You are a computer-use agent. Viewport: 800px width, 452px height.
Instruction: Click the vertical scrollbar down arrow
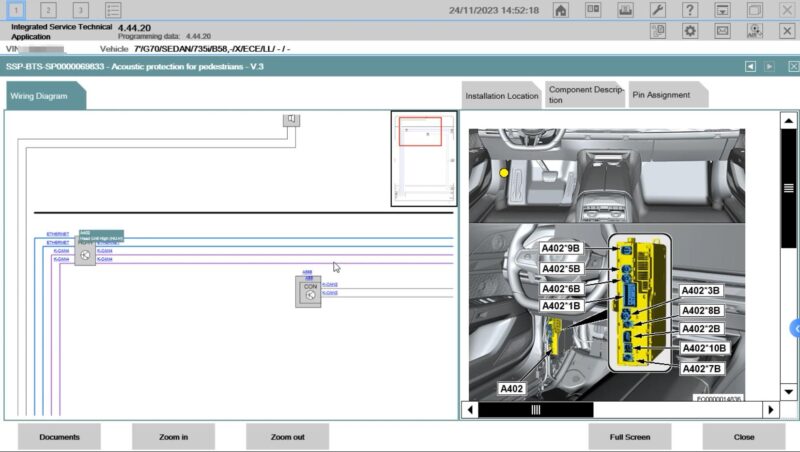pyautogui.click(x=788, y=392)
